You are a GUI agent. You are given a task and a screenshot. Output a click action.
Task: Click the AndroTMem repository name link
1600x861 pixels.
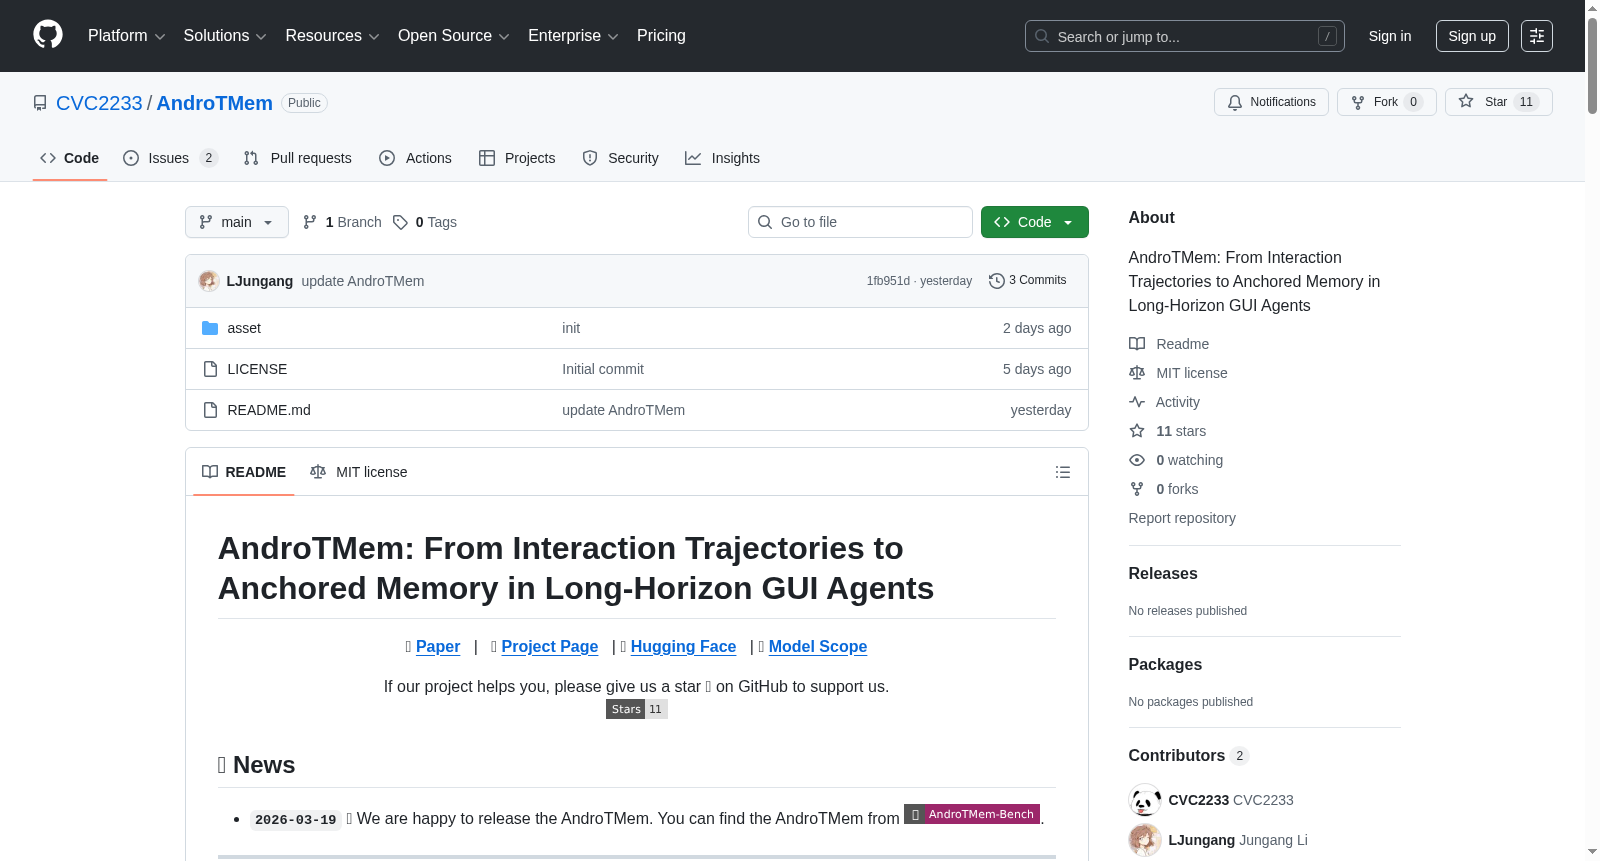click(x=214, y=103)
